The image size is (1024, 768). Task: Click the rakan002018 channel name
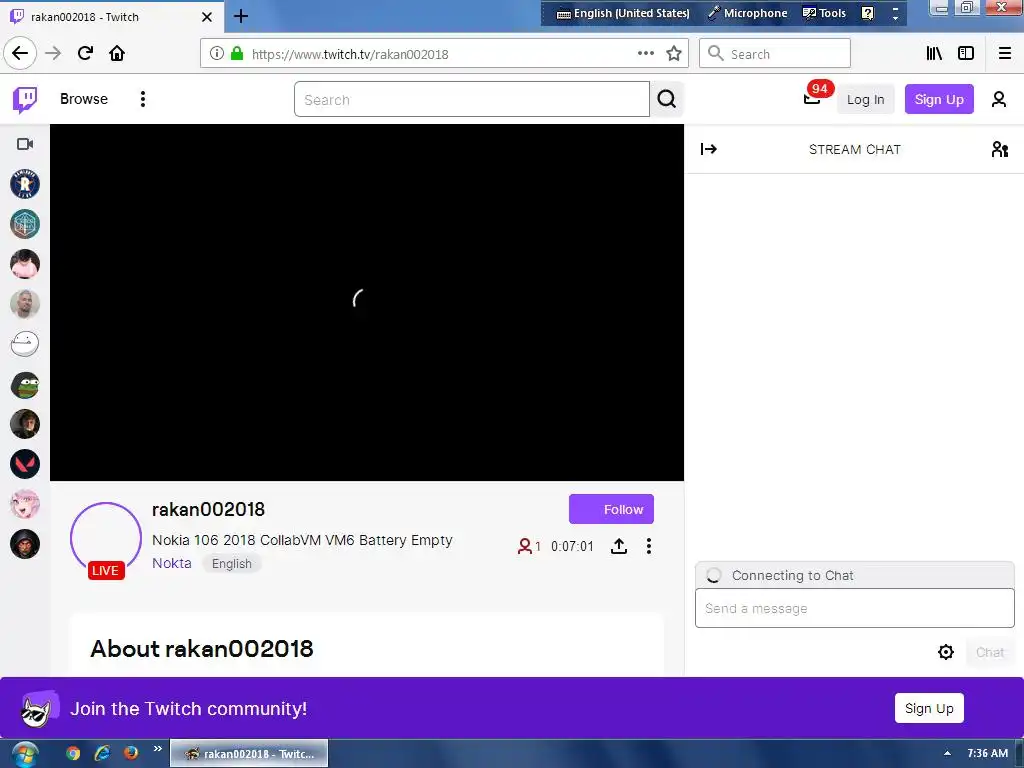point(208,509)
